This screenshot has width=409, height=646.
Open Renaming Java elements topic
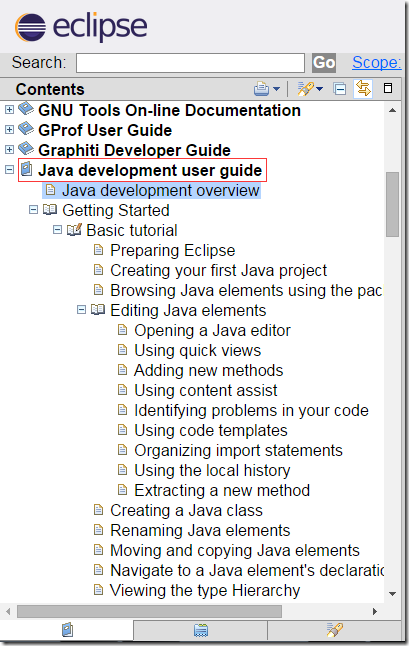pyautogui.click(x=200, y=530)
